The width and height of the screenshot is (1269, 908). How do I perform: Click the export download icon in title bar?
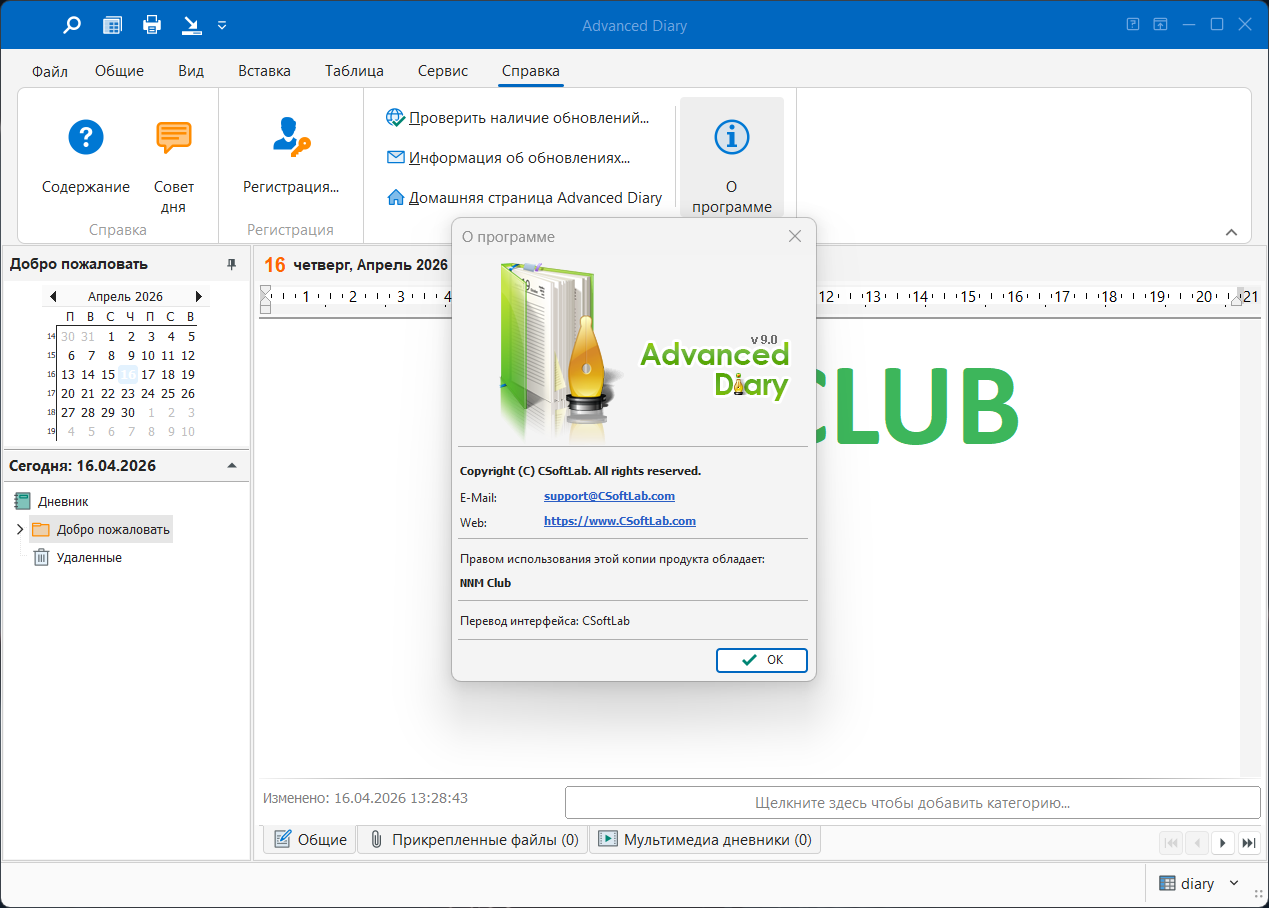pos(191,25)
